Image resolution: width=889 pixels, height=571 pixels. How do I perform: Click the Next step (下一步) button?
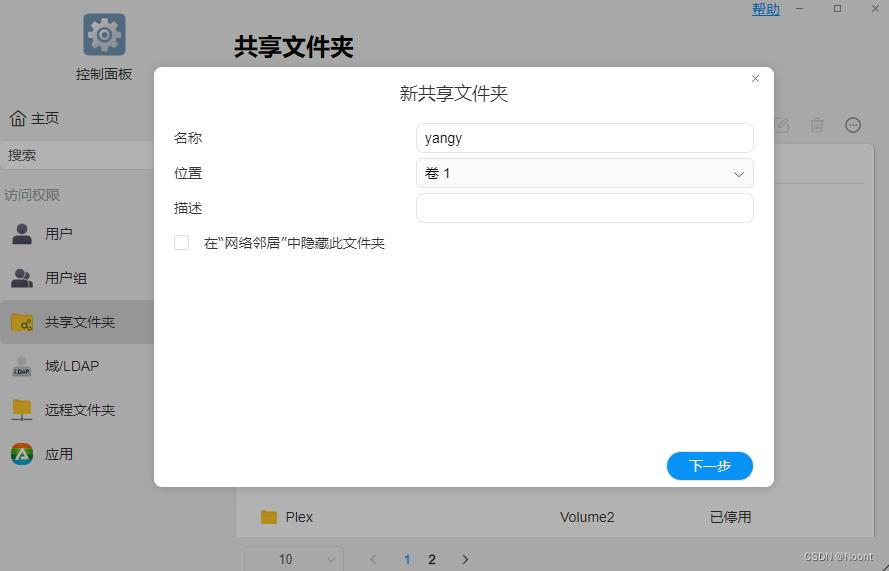coord(710,466)
